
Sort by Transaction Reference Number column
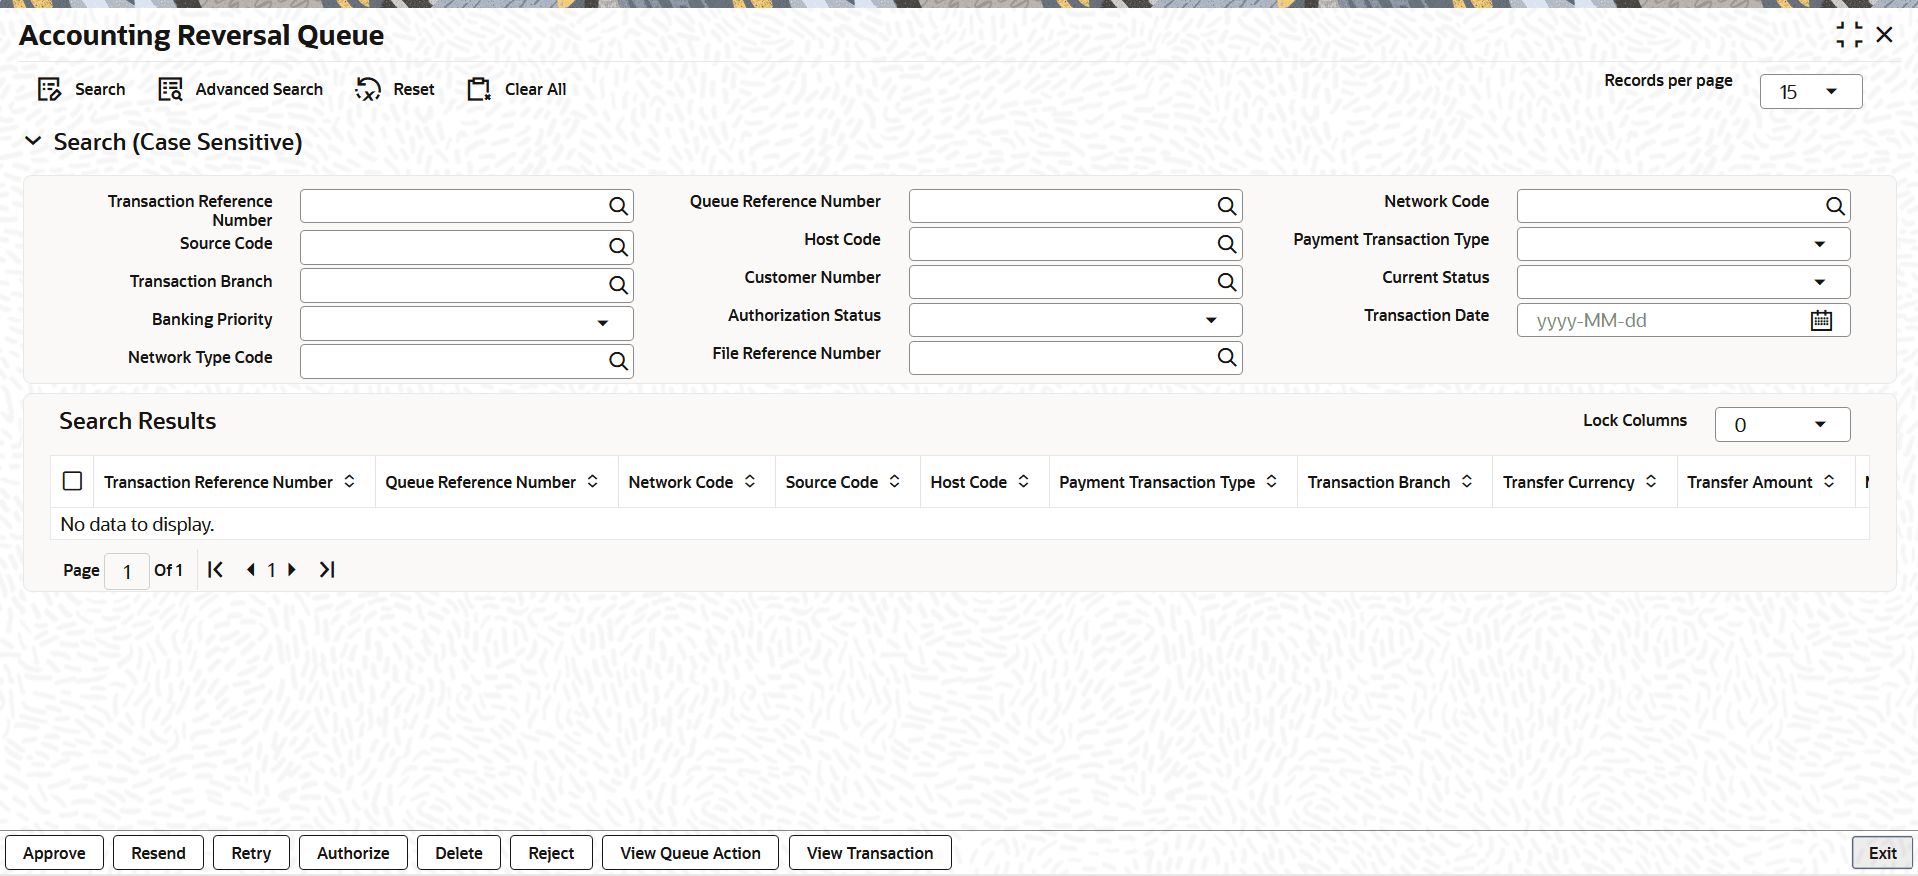349,481
